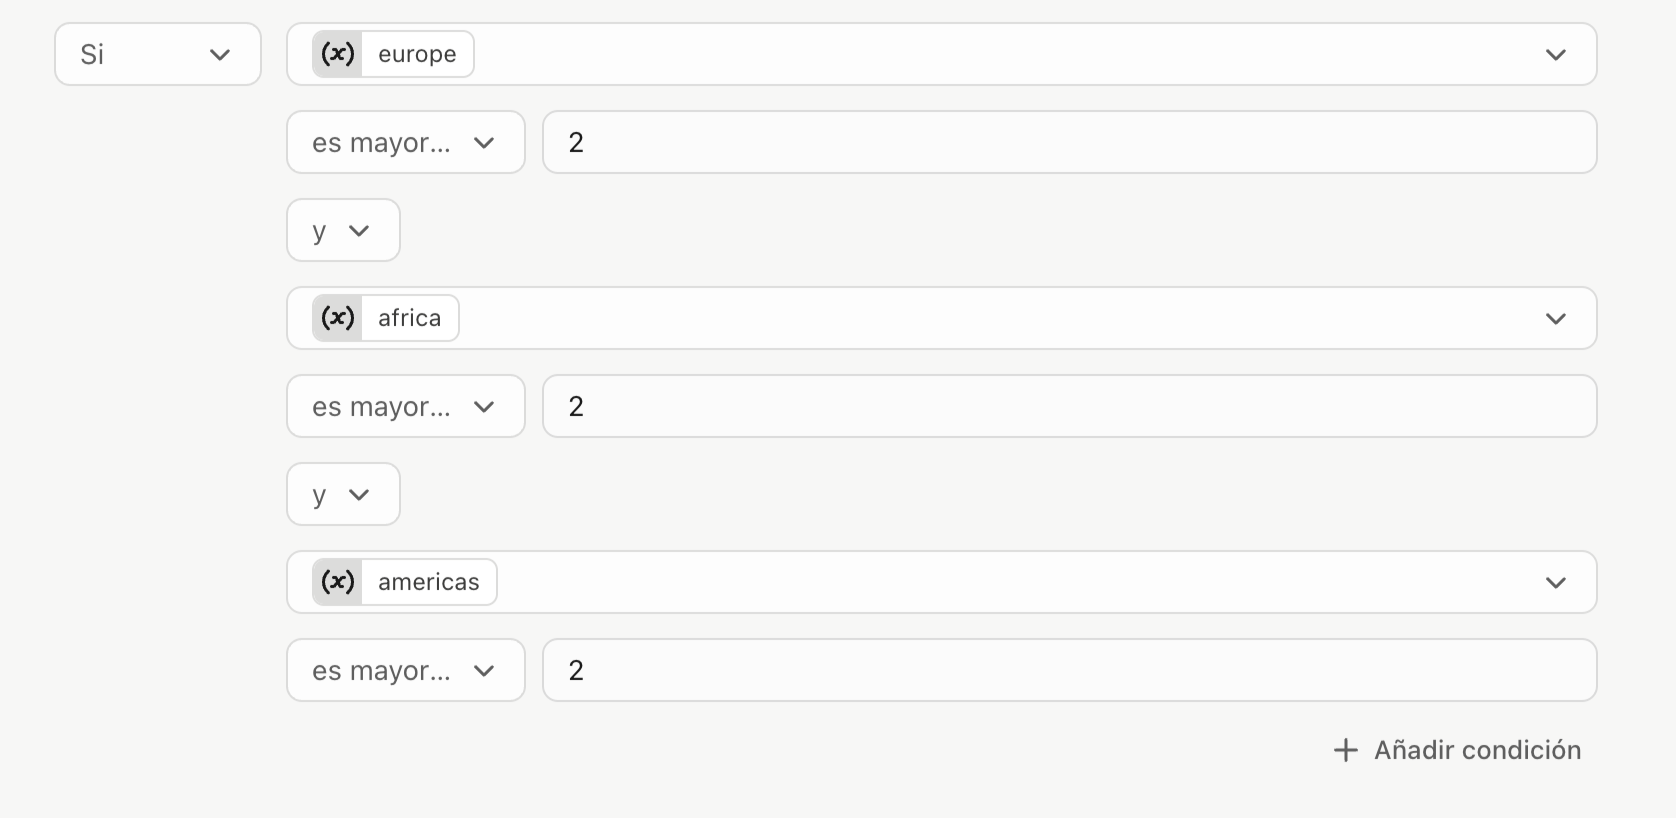Select the africa variable chip

[x=385, y=318]
